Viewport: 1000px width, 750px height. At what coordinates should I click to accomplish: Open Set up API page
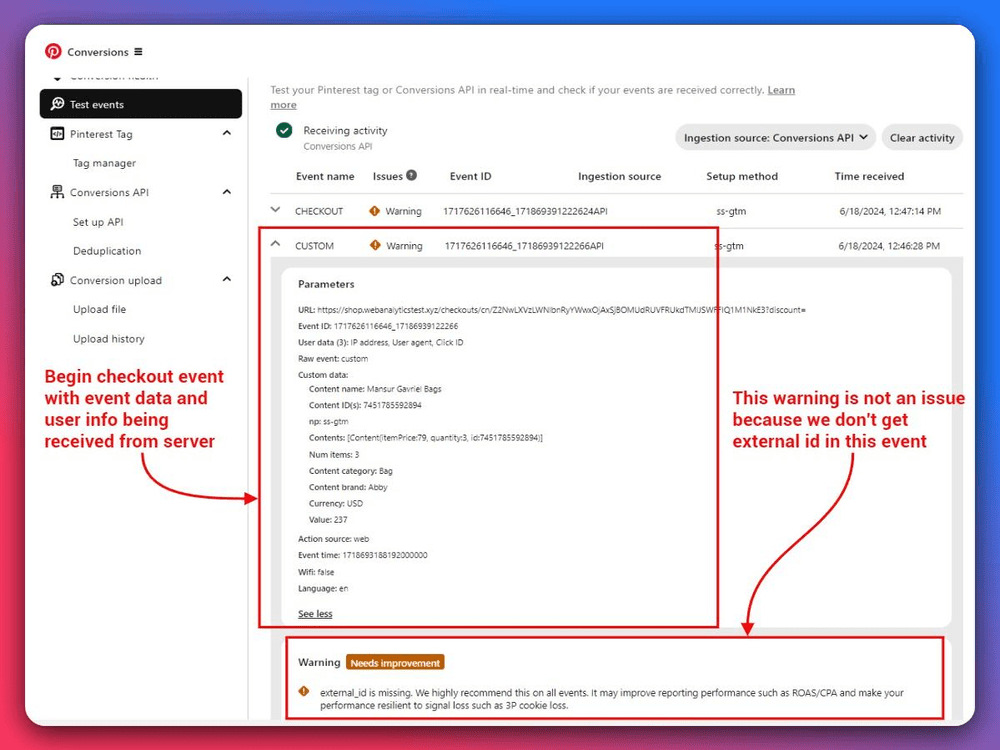tap(98, 222)
